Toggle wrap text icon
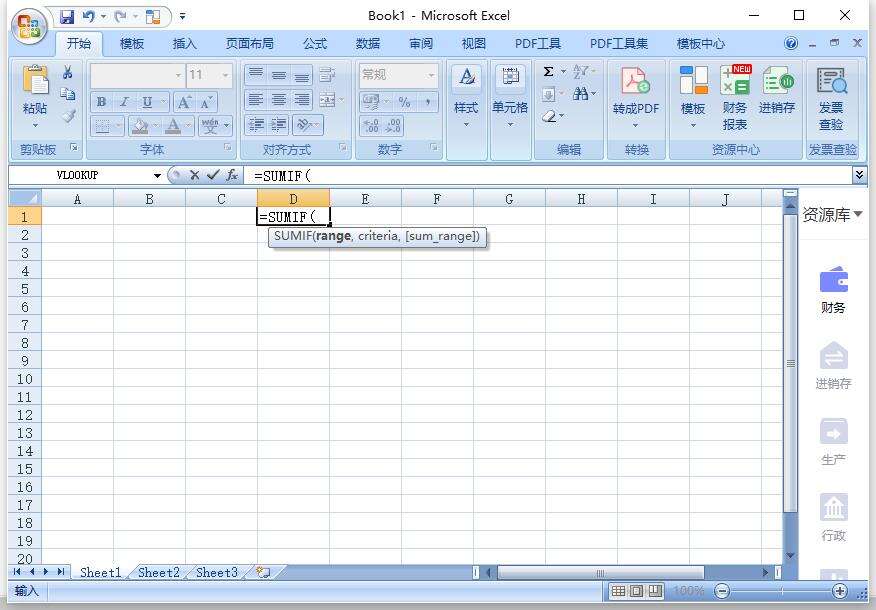 (327, 74)
